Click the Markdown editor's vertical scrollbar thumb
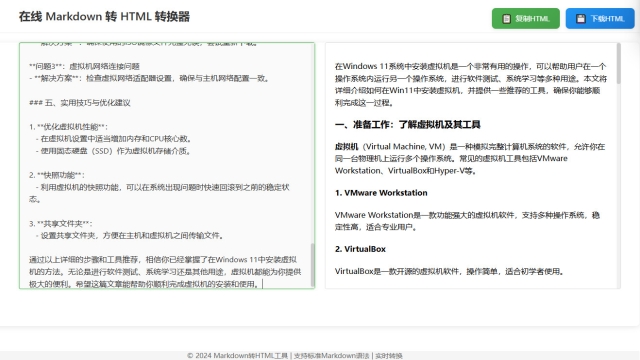Screen dimensions: 640x360 click(313, 265)
